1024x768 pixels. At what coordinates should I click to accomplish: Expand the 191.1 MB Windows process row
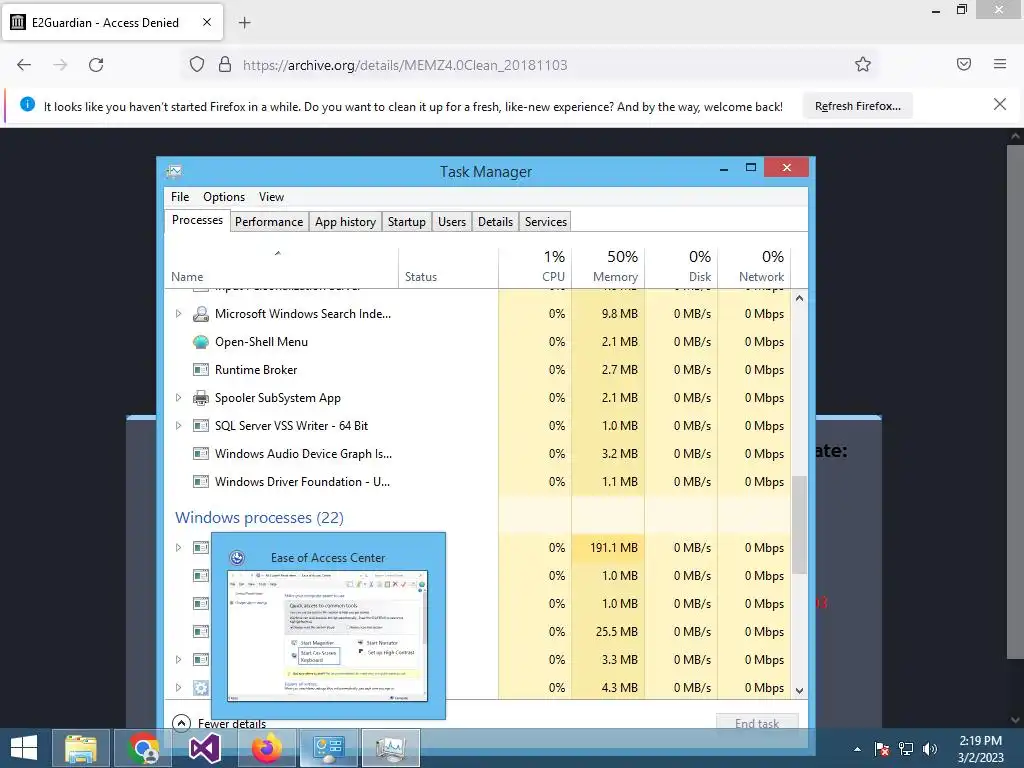point(178,548)
